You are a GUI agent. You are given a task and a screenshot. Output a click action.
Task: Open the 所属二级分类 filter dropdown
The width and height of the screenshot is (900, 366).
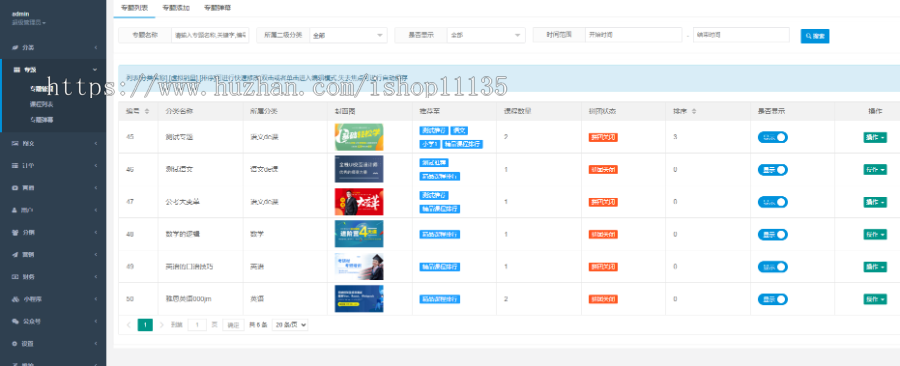coord(348,36)
